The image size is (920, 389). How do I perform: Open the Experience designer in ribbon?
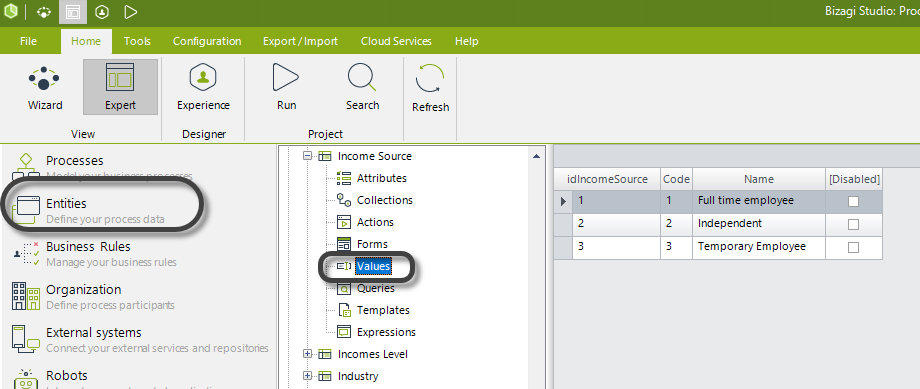pyautogui.click(x=204, y=87)
